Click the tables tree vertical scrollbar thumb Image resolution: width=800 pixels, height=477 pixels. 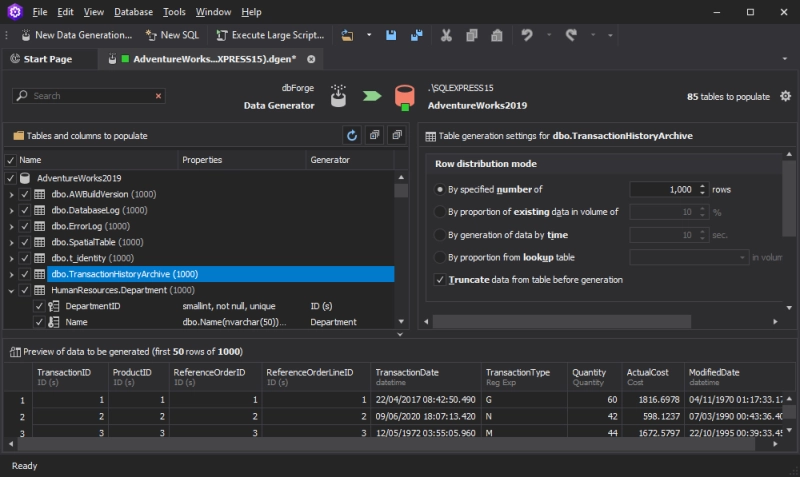point(401,190)
